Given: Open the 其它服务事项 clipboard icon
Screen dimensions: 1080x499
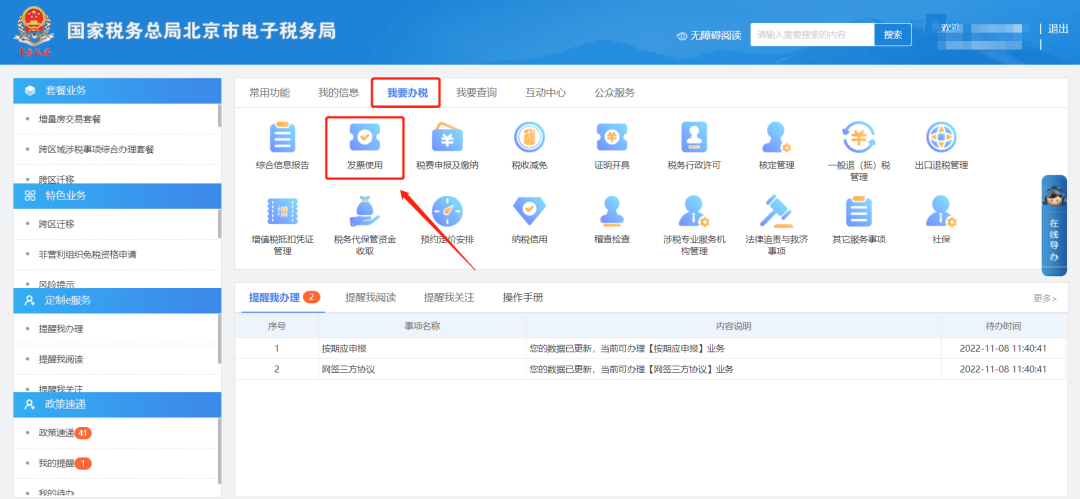Looking at the screenshot, I should 859,212.
